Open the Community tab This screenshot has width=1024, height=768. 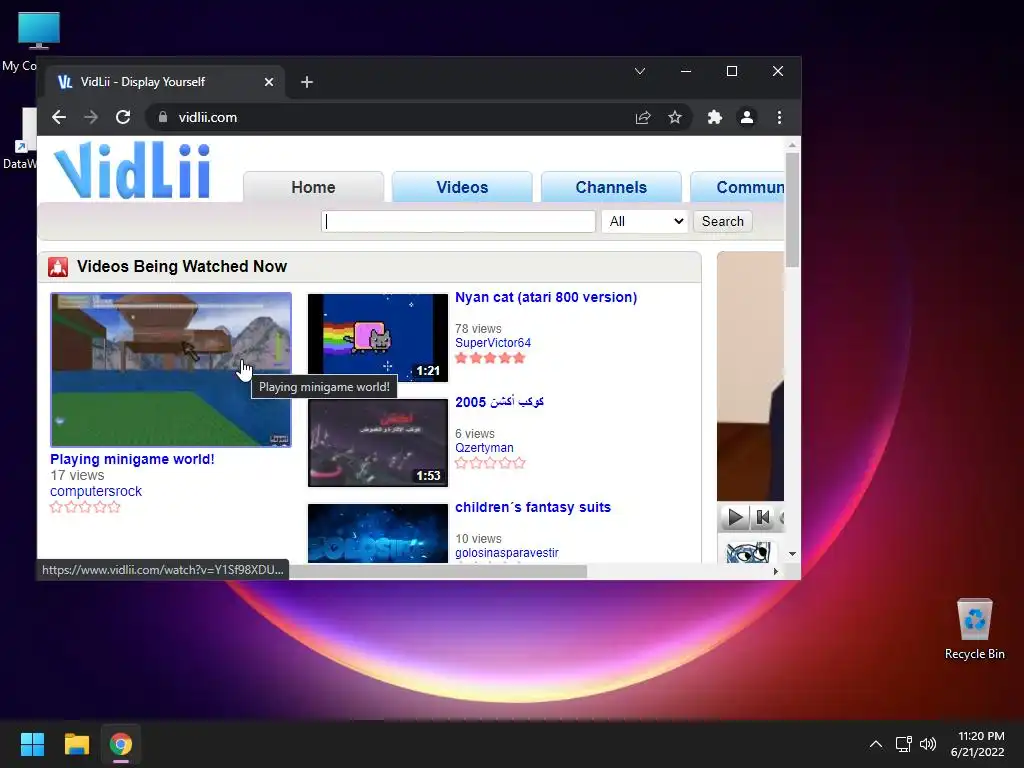(x=738, y=187)
